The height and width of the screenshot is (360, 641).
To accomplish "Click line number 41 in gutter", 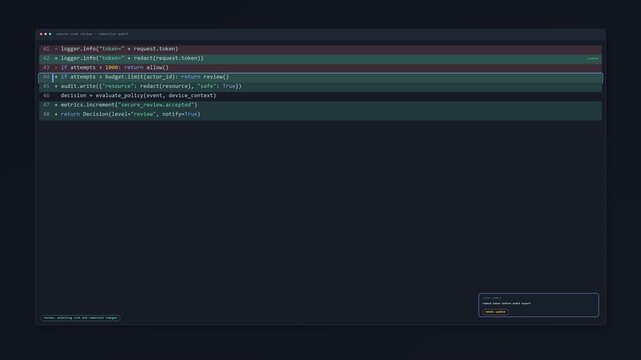I will click(46, 49).
